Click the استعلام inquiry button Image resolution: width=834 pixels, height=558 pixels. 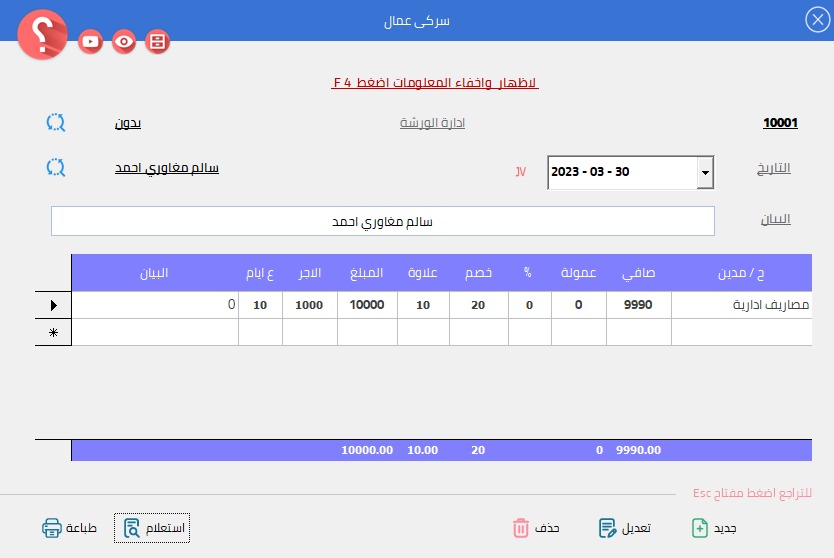(152, 528)
